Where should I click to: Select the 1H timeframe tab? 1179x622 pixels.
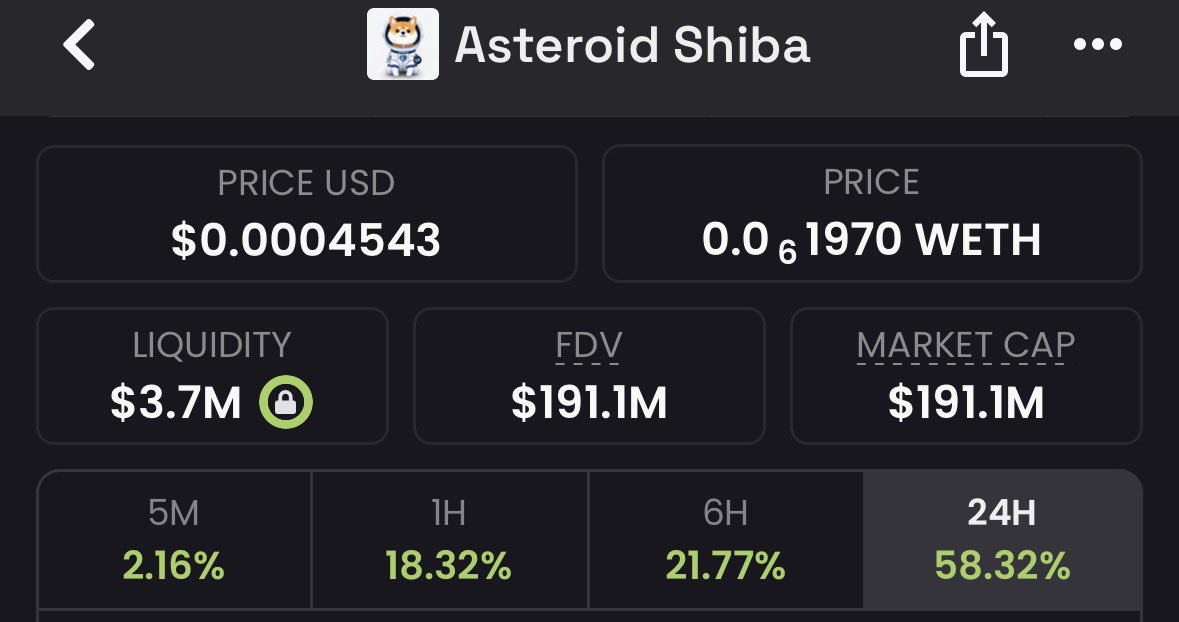pyautogui.click(x=449, y=540)
